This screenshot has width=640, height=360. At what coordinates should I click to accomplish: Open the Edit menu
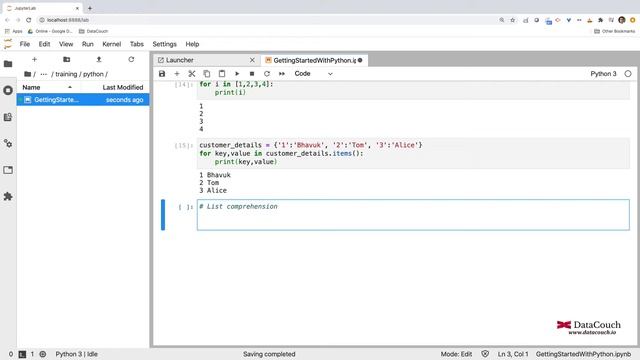(44, 44)
